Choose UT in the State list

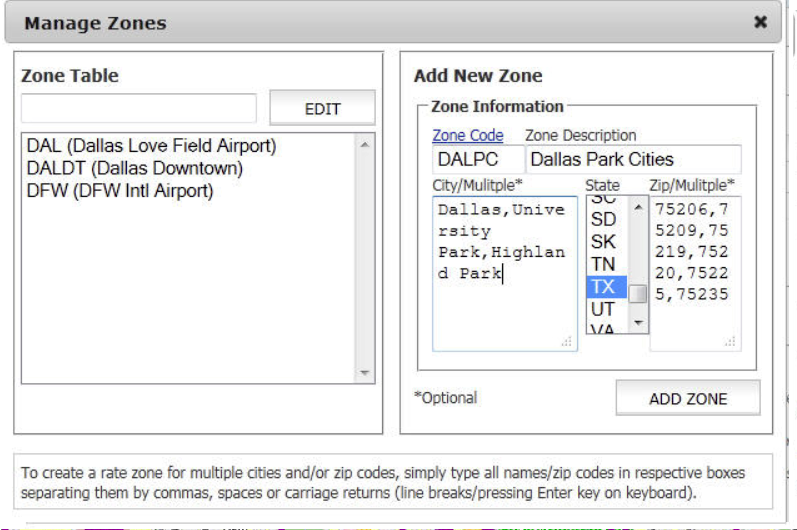[604, 310]
